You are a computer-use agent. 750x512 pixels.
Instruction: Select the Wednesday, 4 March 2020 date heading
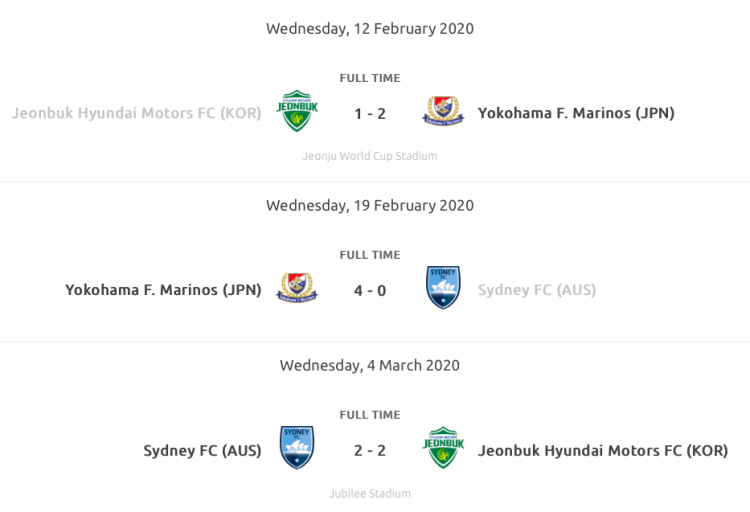pos(370,365)
